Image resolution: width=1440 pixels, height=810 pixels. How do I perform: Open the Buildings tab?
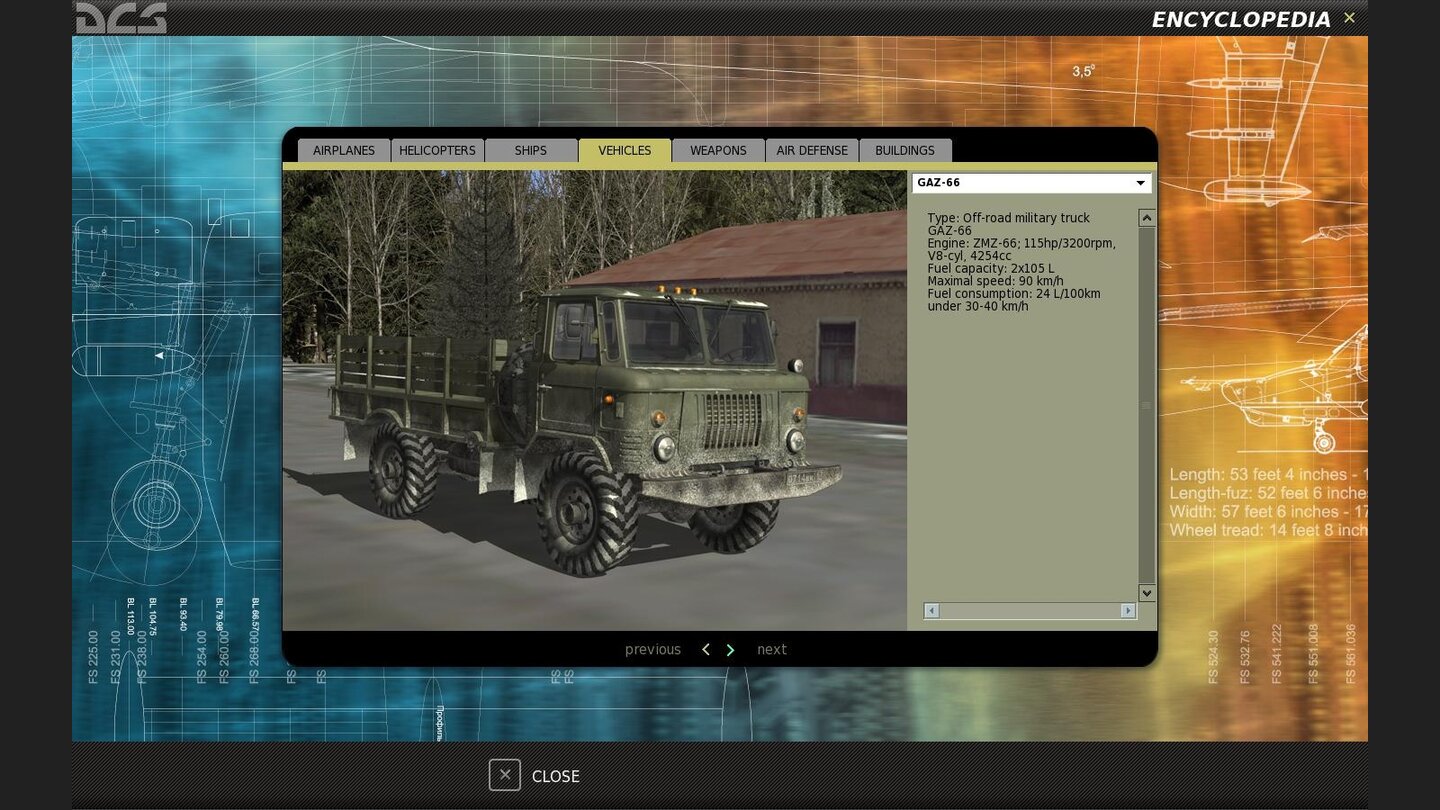[905, 150]
